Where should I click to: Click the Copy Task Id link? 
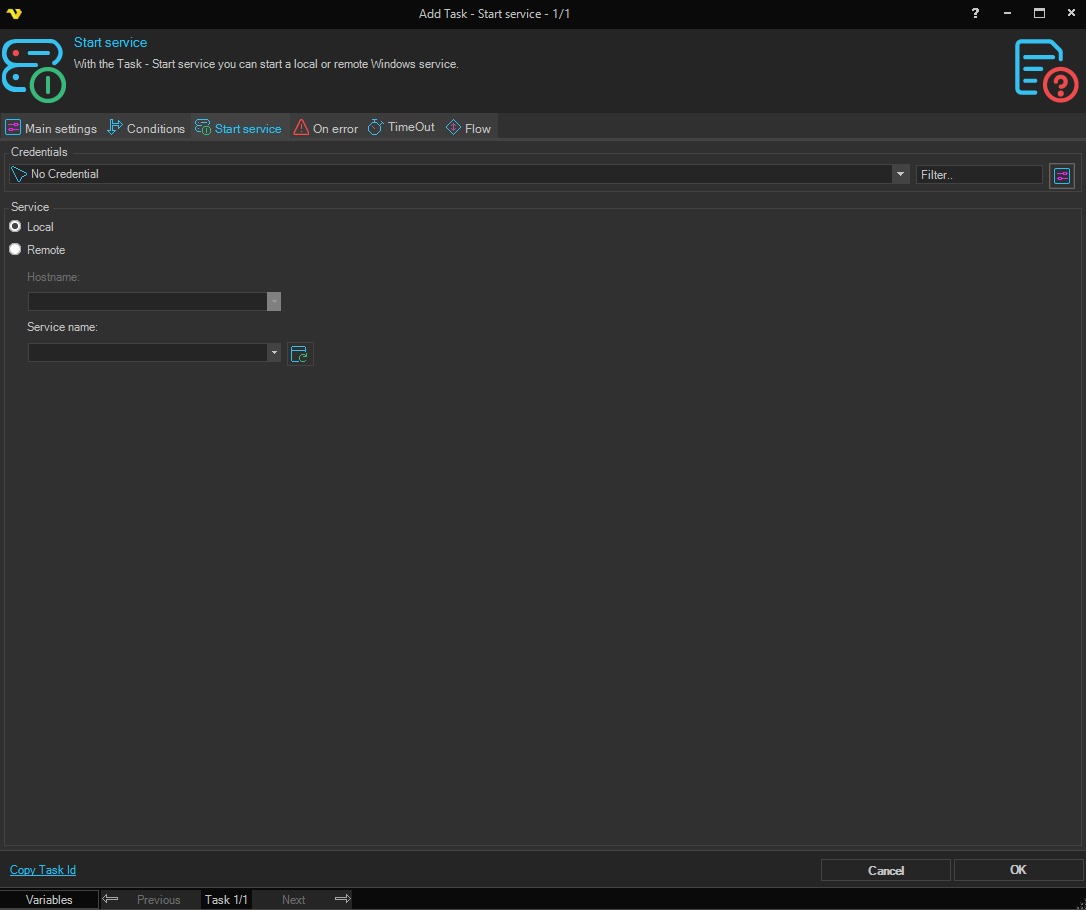[43, 870]
